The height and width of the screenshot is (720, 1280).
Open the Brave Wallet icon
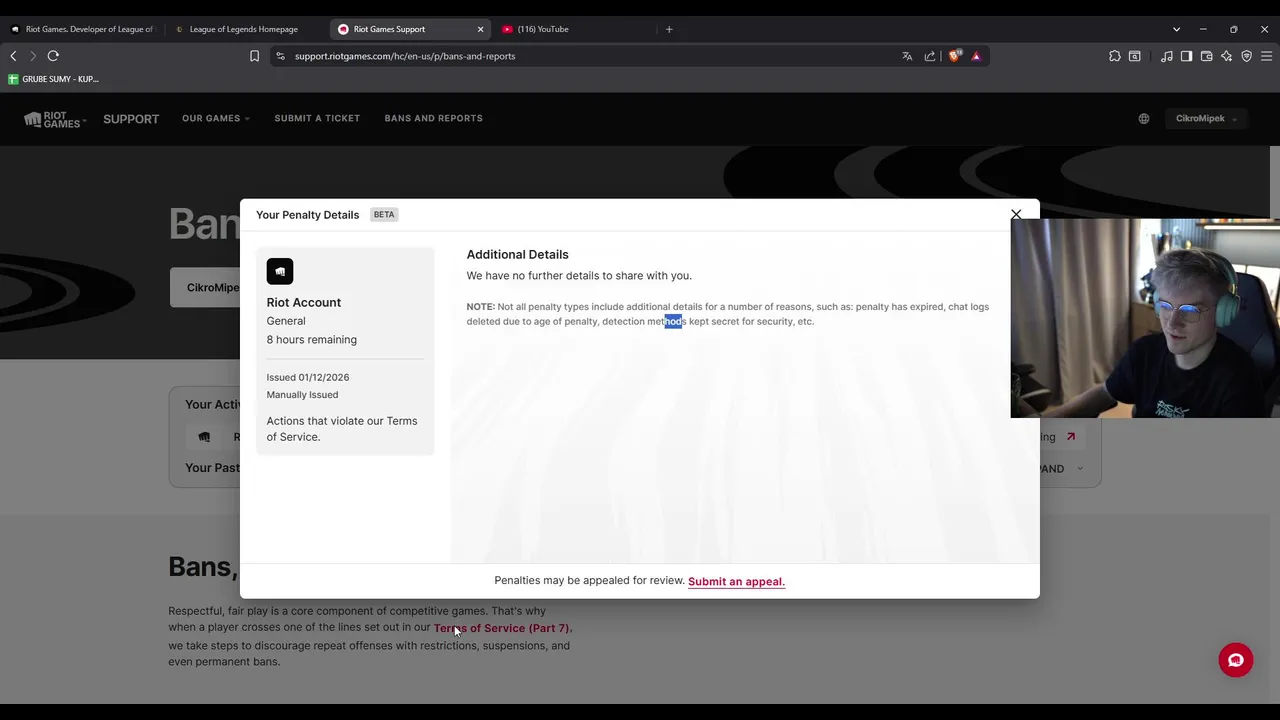[x=1206, y=56]
